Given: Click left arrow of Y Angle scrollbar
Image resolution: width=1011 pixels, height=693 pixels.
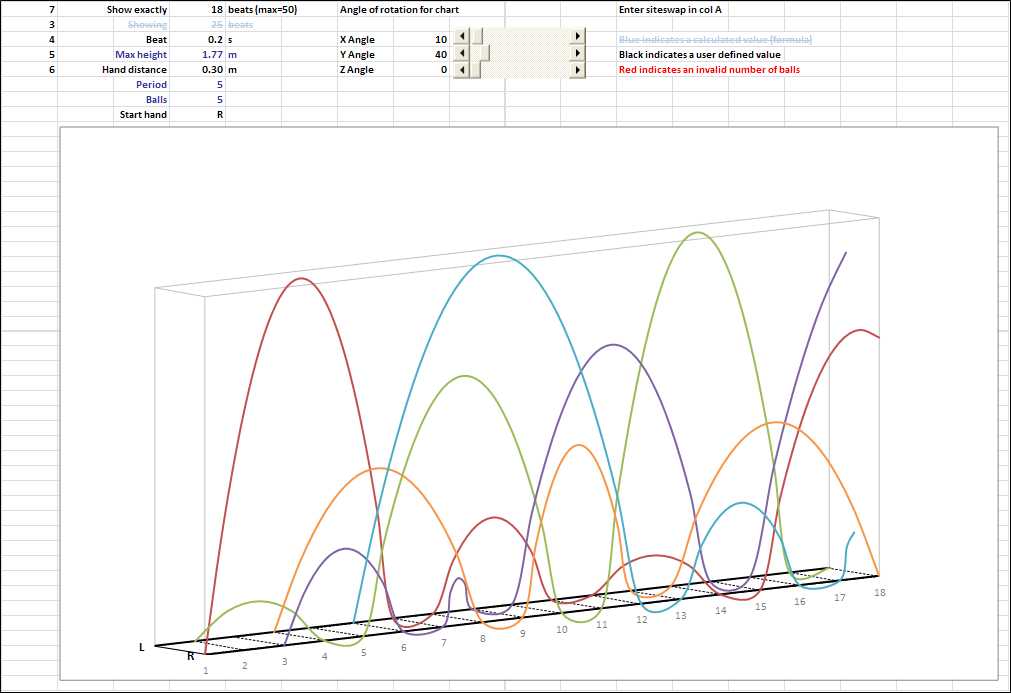Looking at the screenshot, I should 462,53.
